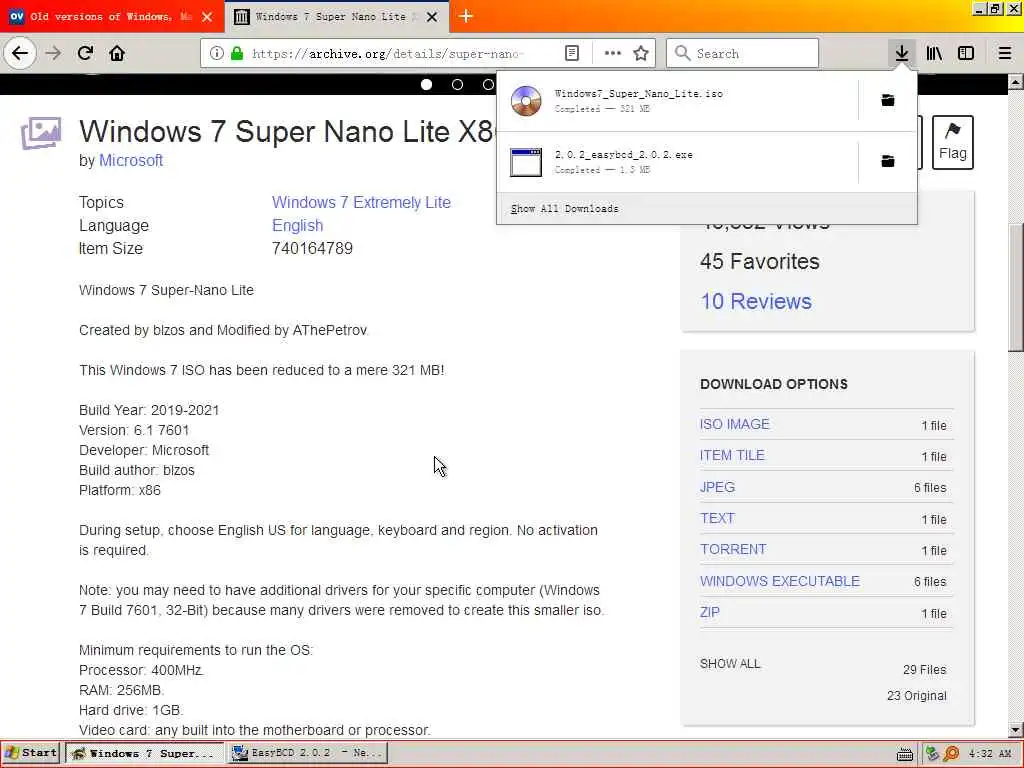Open the browser home page
Viewport: 1024px width, 768px height.
[117, 53]
